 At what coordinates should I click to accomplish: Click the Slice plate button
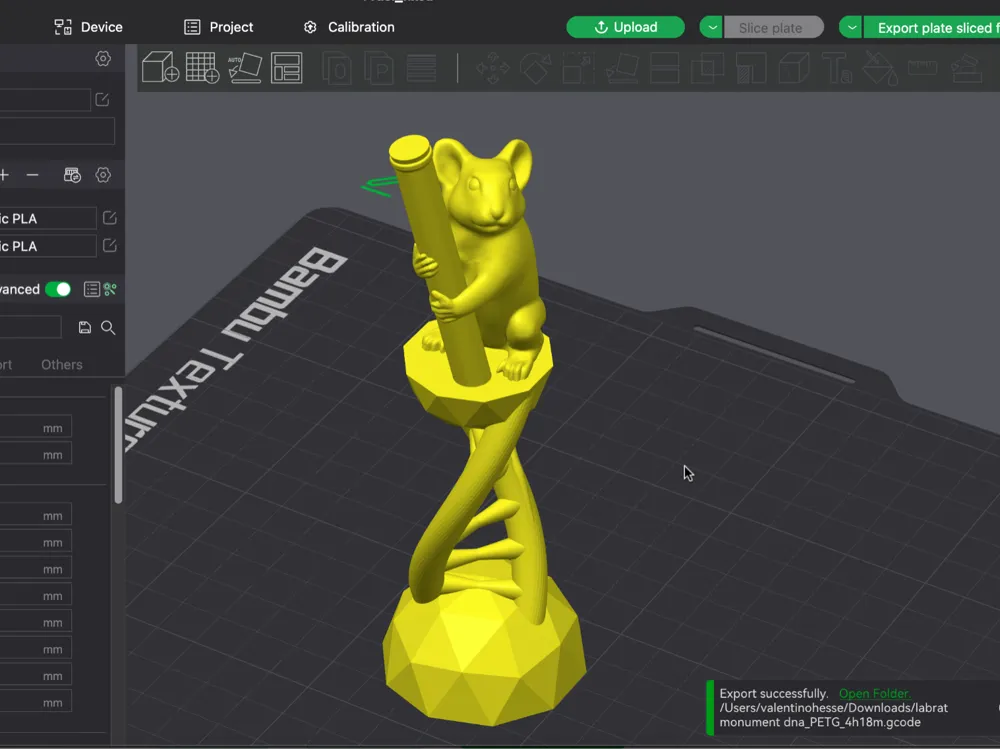pos(774,27)
